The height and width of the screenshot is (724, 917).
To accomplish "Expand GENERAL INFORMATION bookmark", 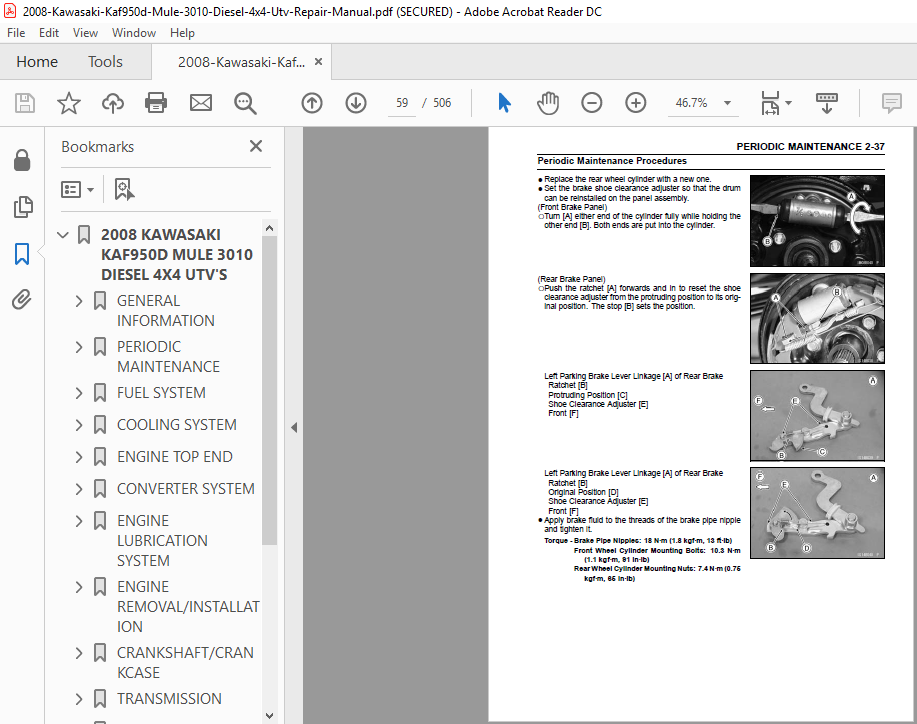I will click(79, 301).
